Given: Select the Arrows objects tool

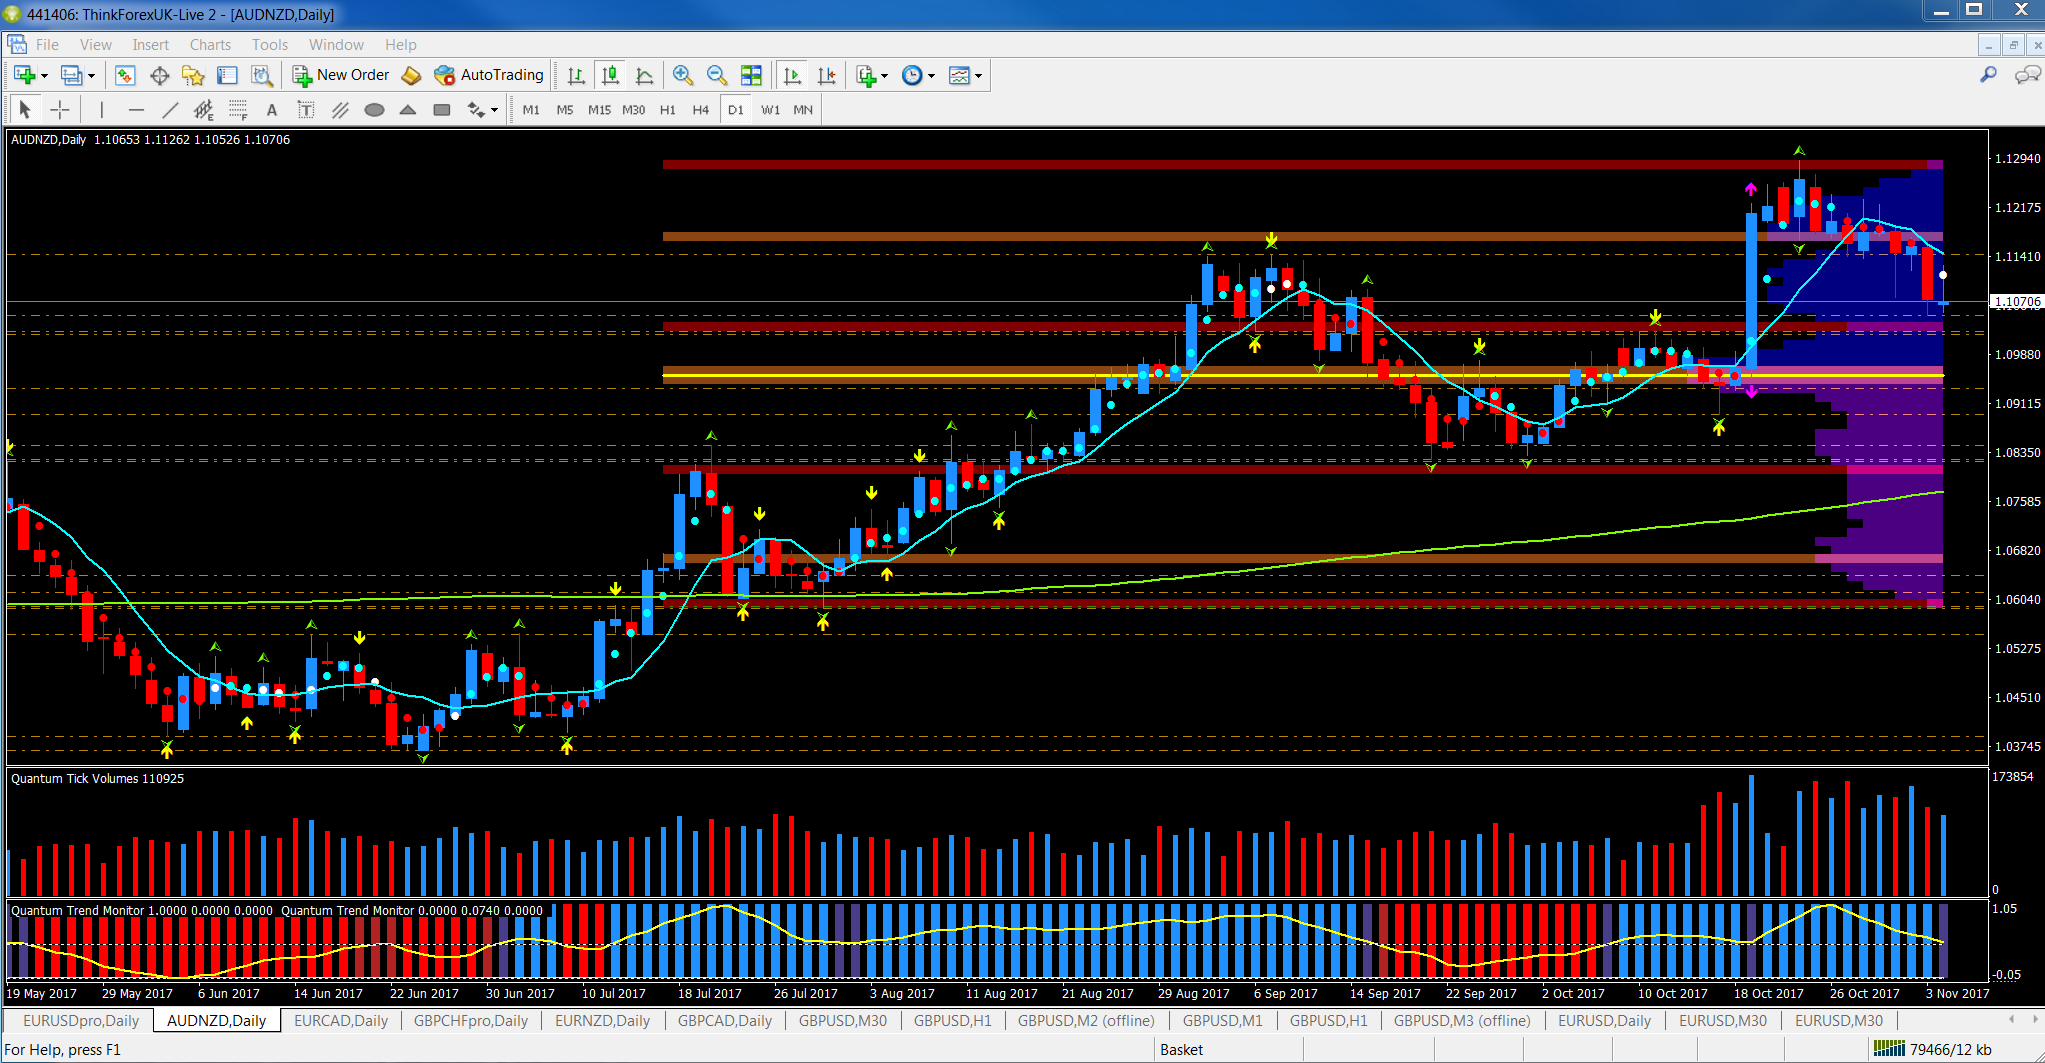Looking at the screenshot, I should [x=476, y=110].
